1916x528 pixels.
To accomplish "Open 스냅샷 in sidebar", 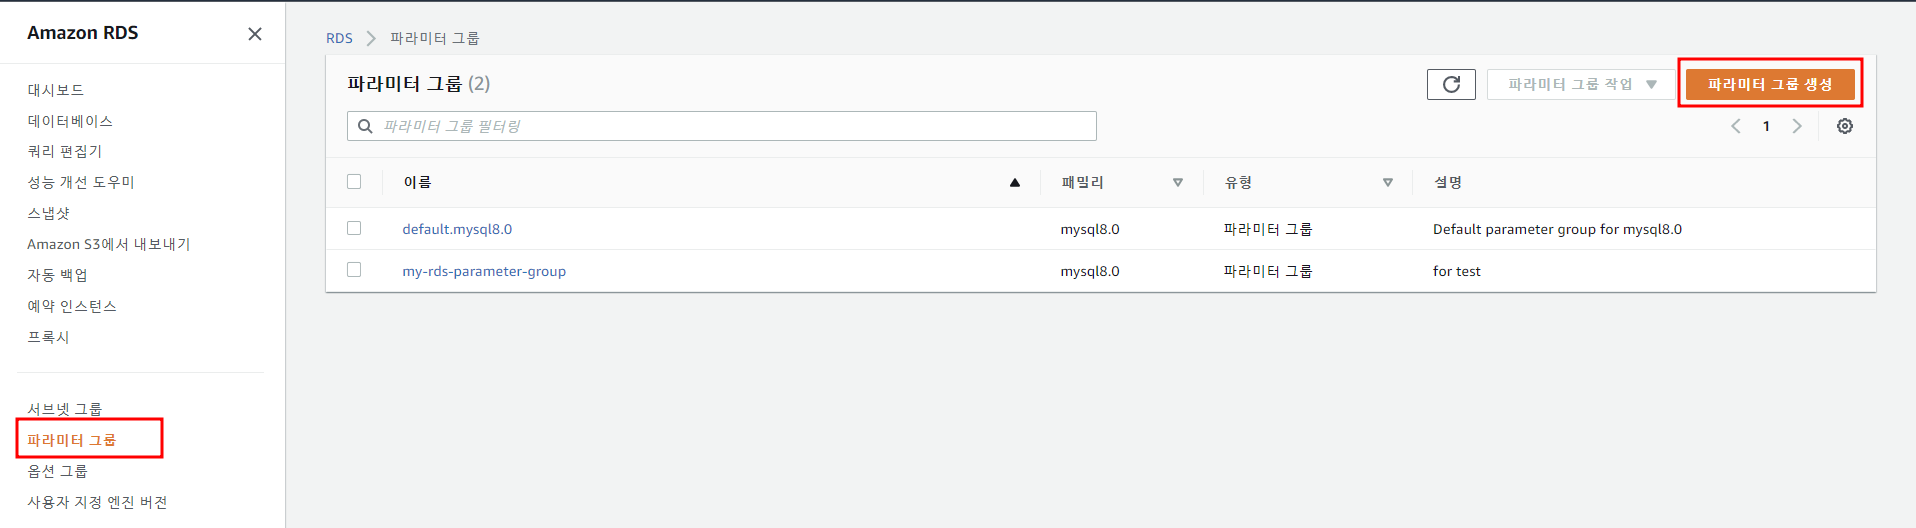I will tap(48, 213).
